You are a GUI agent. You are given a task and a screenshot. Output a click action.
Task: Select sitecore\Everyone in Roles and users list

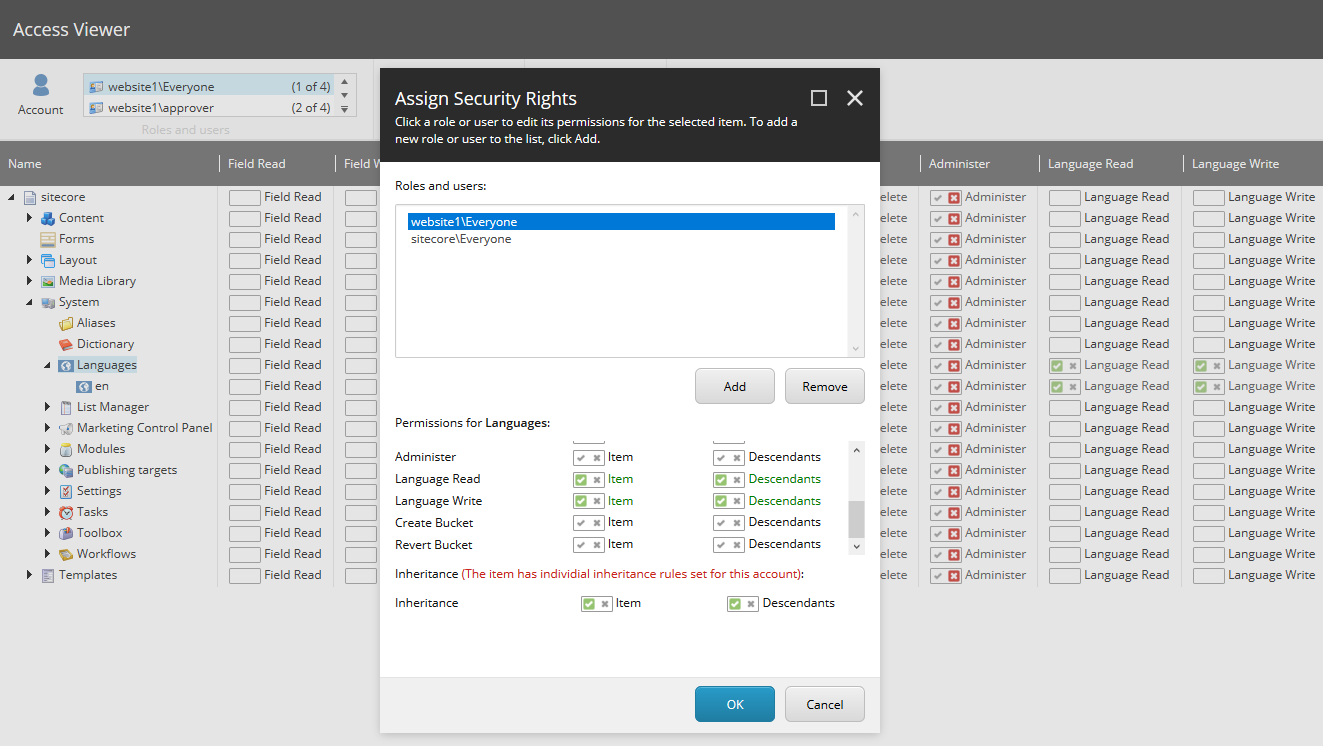(461, 239)
